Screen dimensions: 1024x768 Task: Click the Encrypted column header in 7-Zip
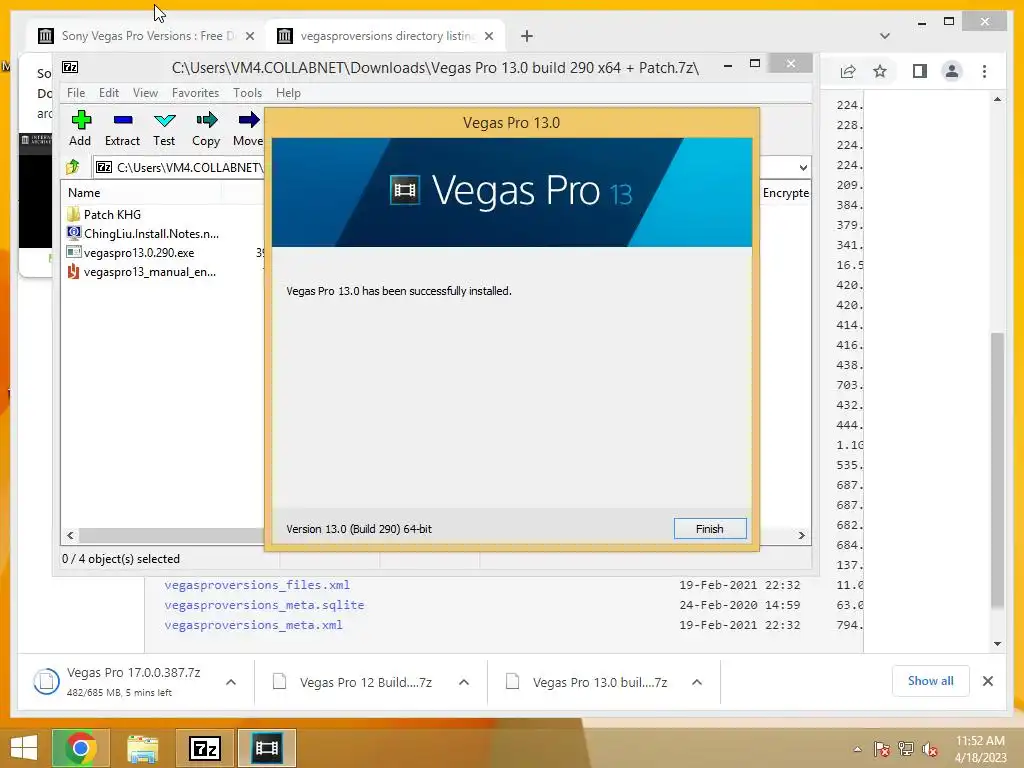786,193
